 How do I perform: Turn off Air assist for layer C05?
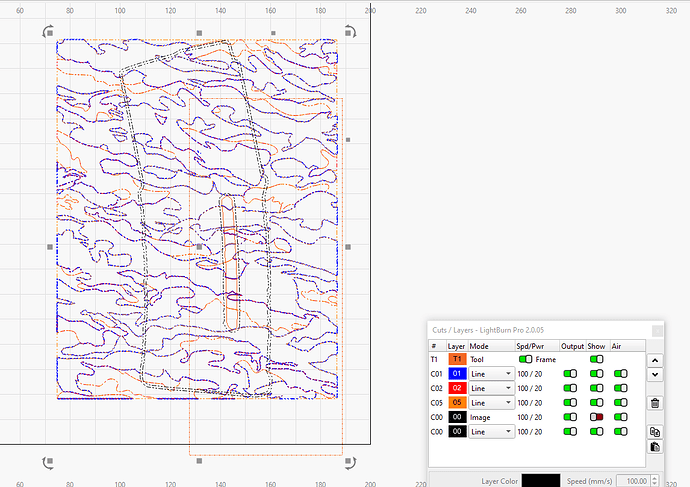click(x=621, y=403)
